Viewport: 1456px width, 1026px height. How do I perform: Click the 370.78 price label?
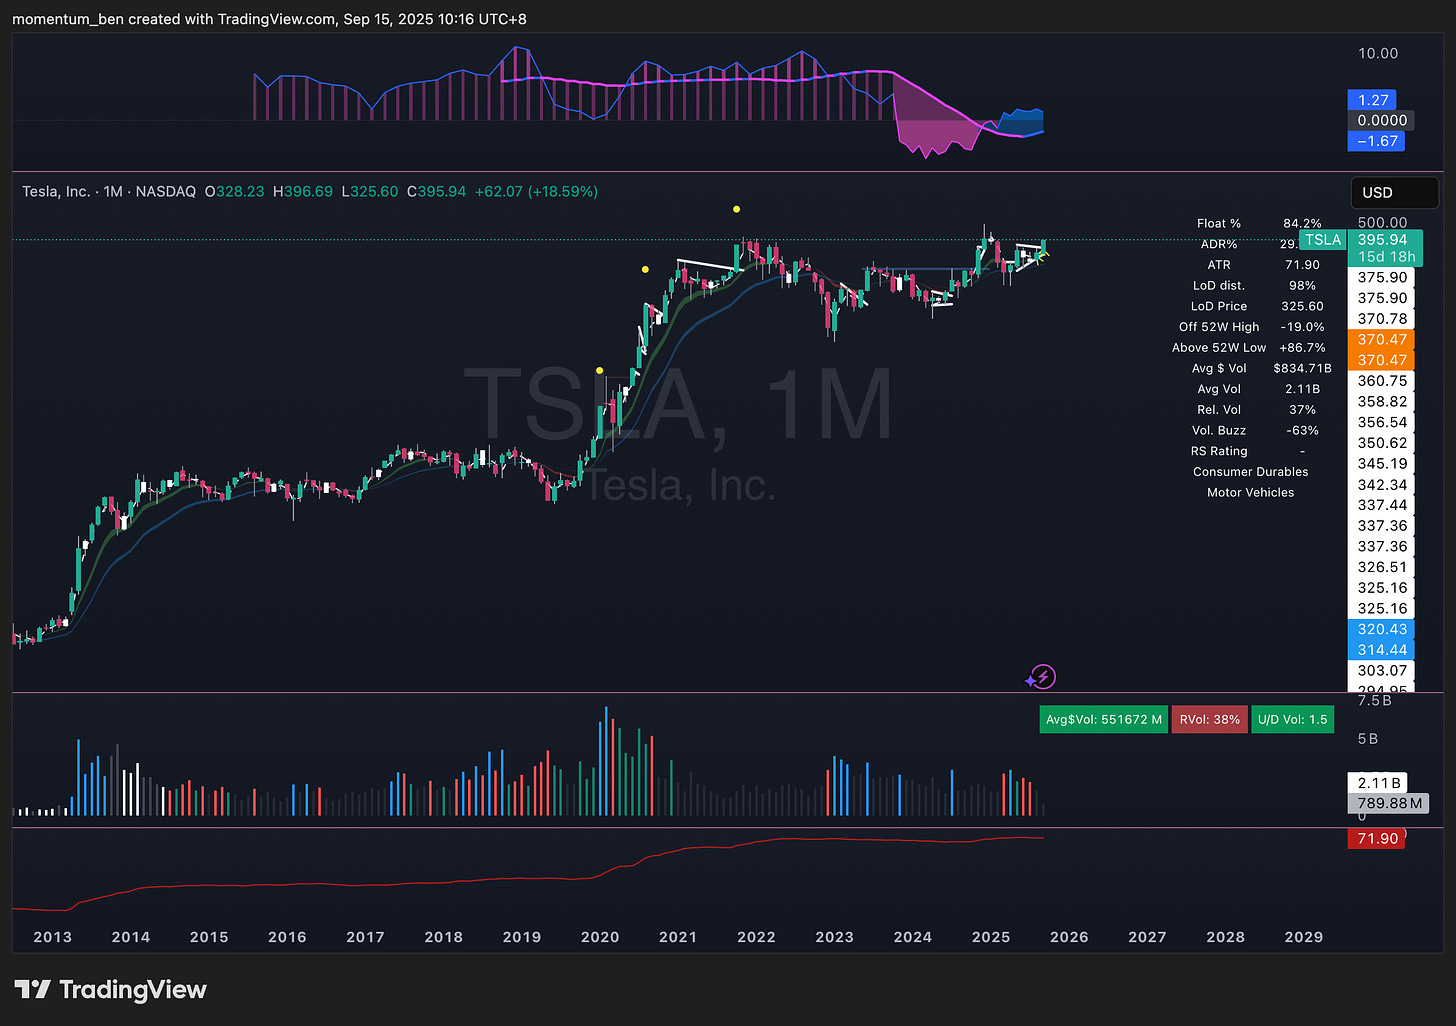[x=1382, y=319]
